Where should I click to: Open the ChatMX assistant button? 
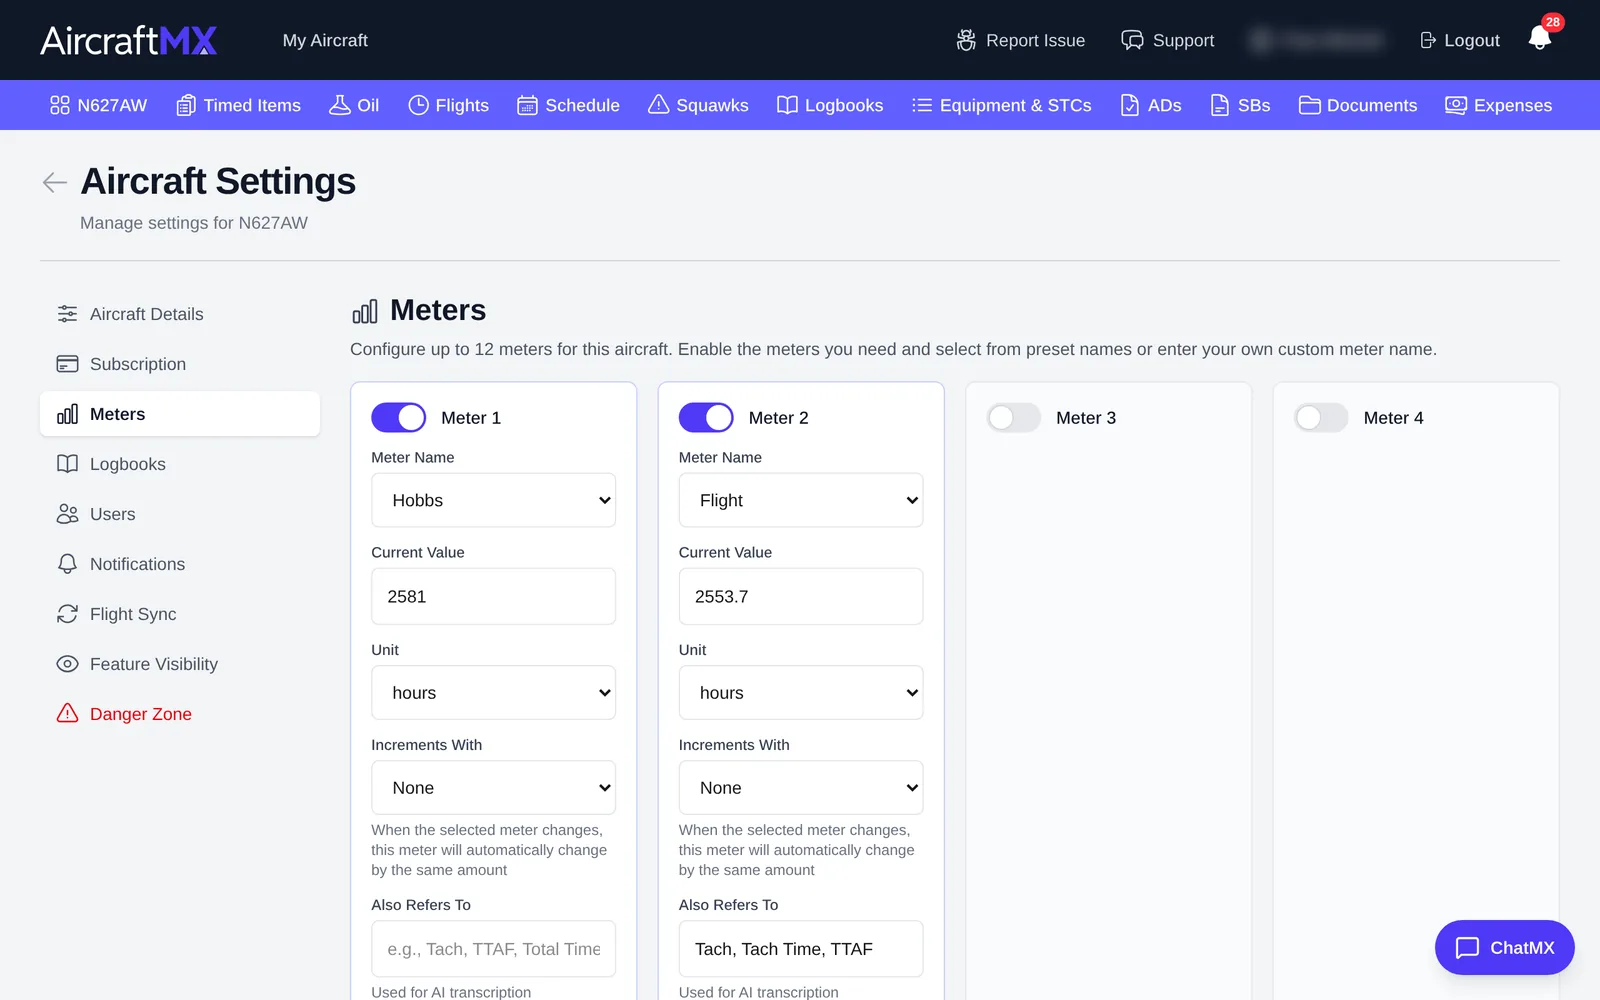1504,947
